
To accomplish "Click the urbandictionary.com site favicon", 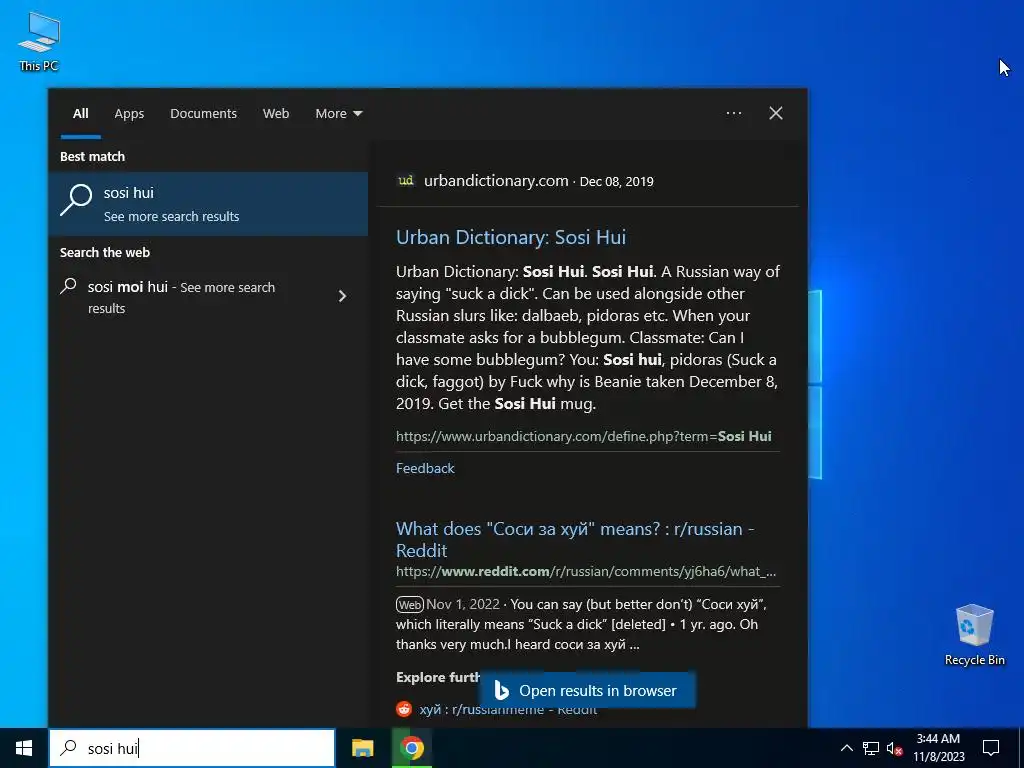I will tap(406, 181).
